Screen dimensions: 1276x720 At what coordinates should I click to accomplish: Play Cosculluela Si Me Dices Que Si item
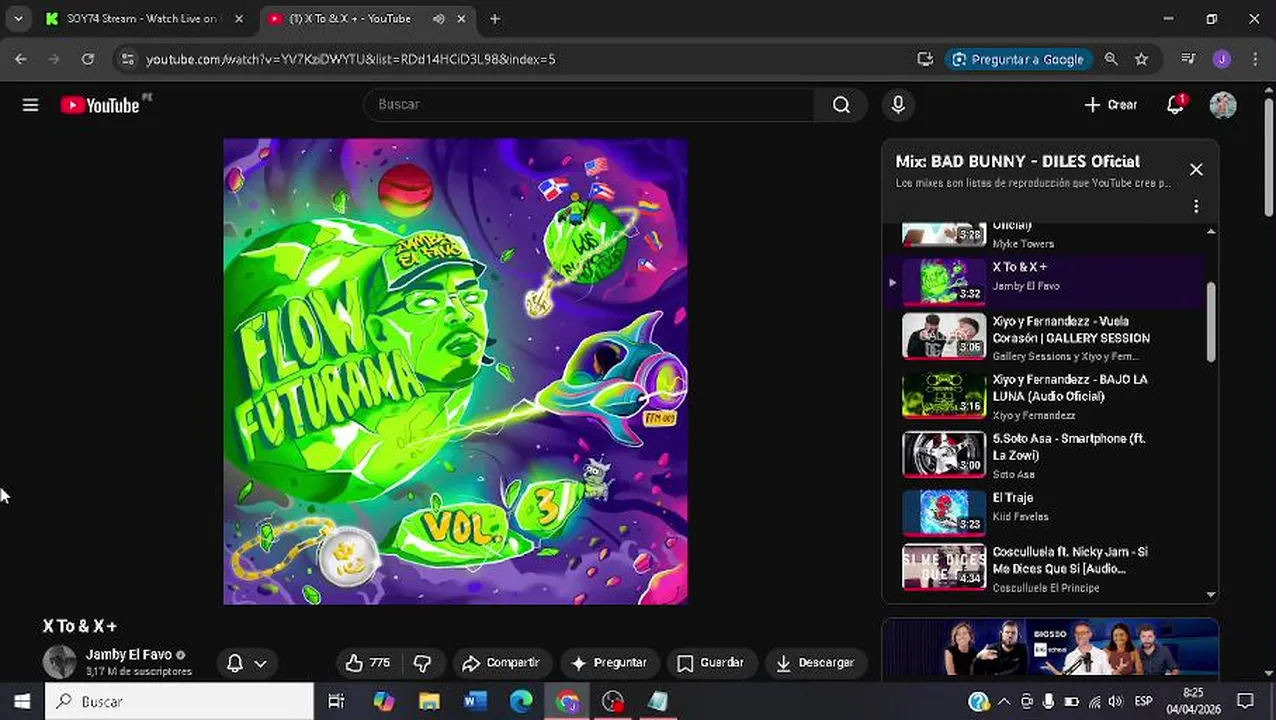coord(1046,568)
